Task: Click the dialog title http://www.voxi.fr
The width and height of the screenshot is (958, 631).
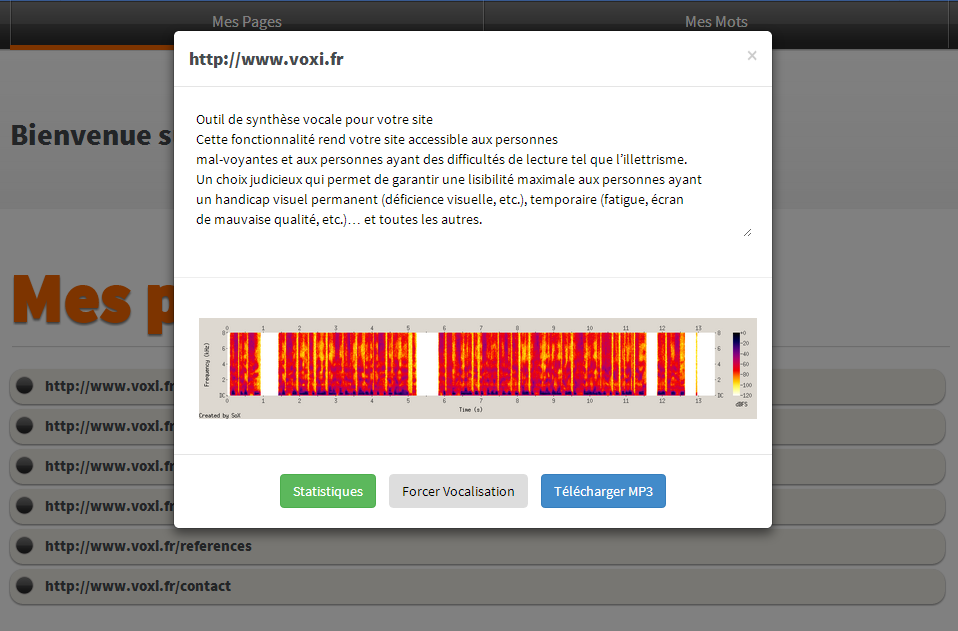Action: (x=266, y=59)
